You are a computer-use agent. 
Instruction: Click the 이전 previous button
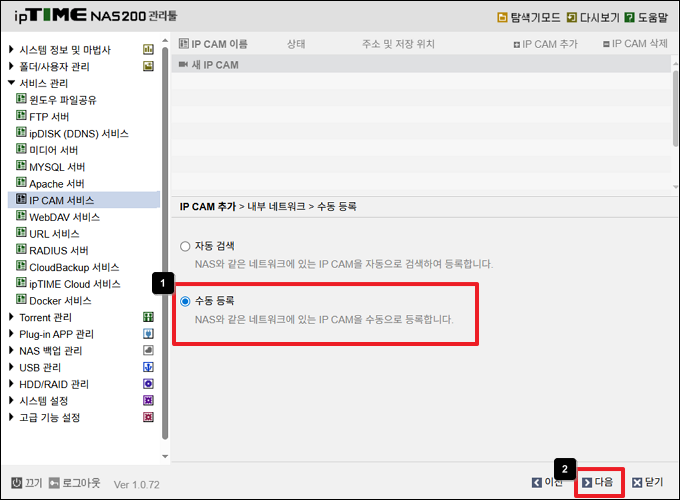pos(547,482)
